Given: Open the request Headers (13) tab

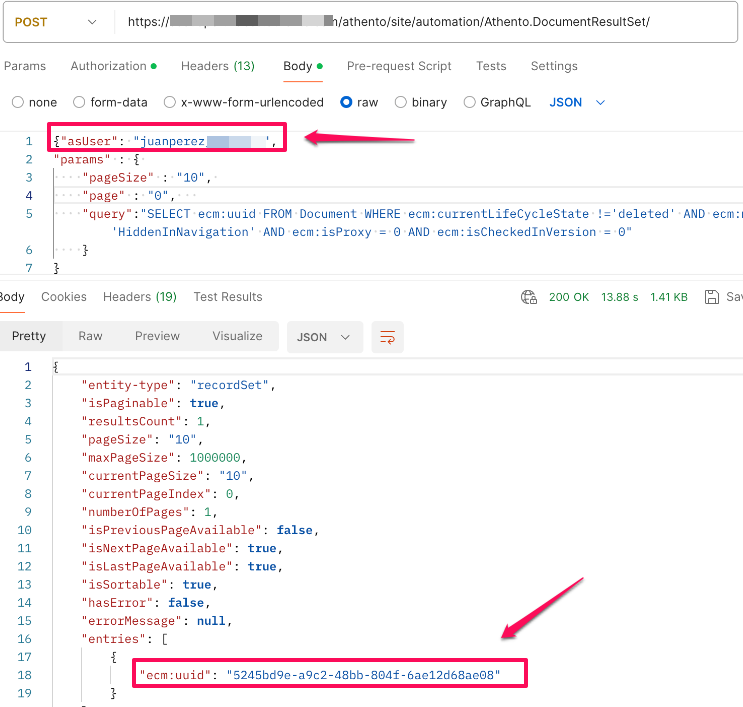Looking at the screenshot, I should (218, 66).
